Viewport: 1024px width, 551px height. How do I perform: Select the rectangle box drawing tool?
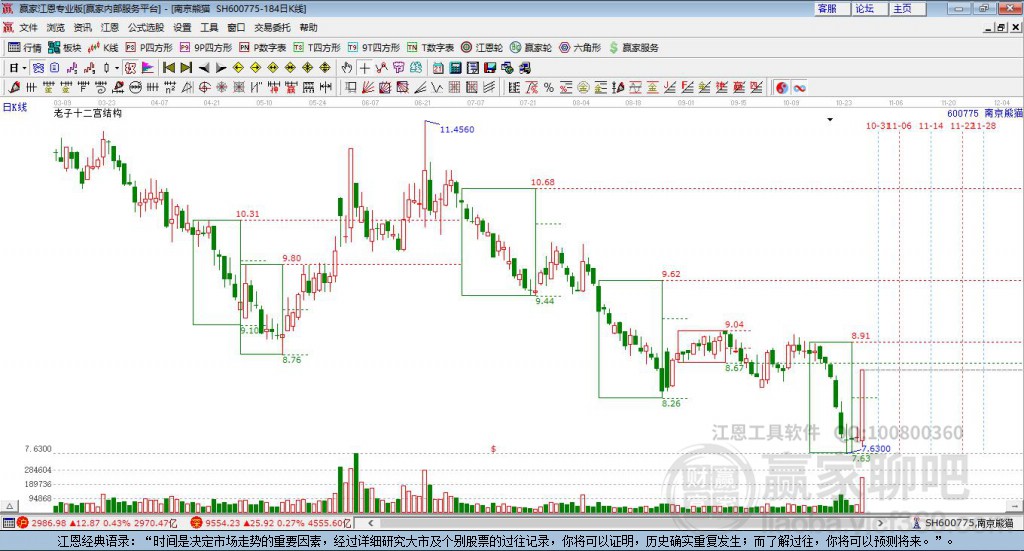click(x=351, y=87)
